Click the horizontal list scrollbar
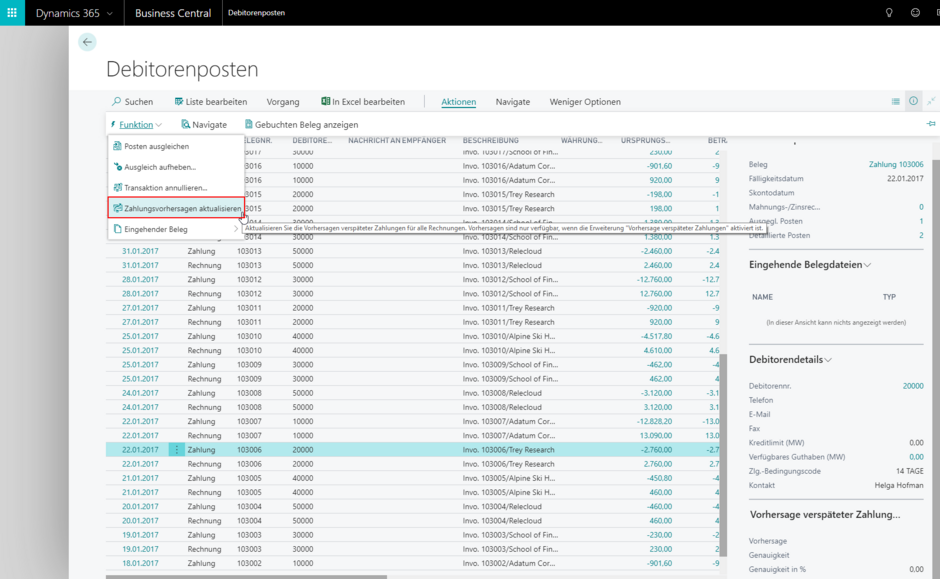The image size is (940, 579). click(246, 577)
